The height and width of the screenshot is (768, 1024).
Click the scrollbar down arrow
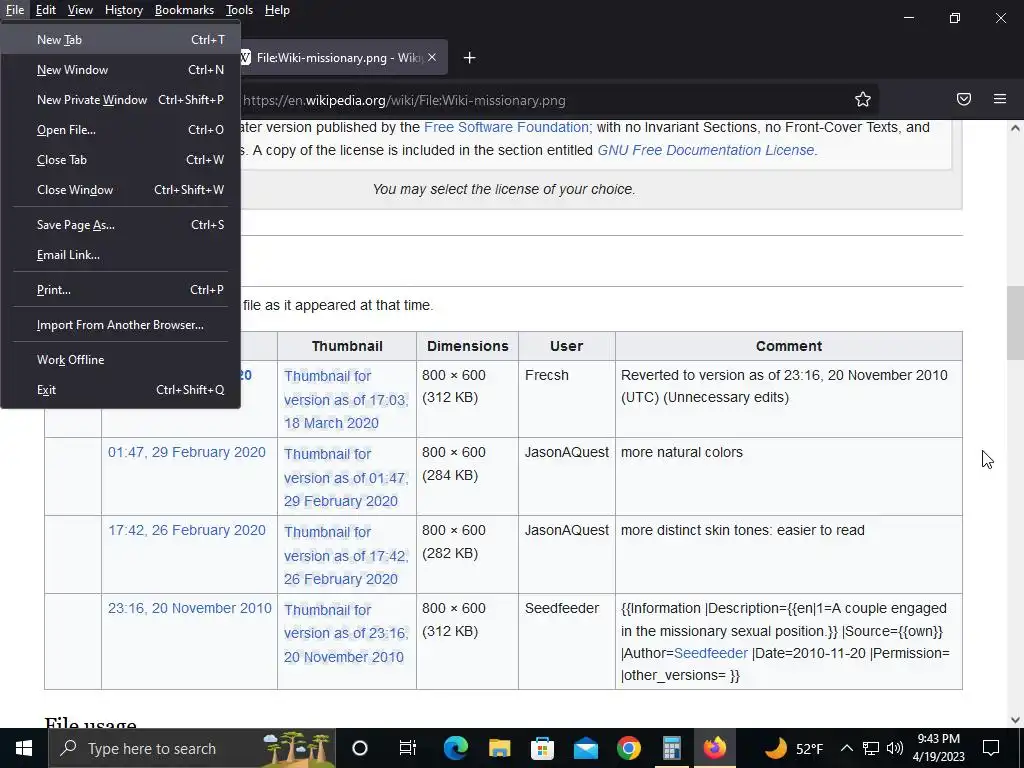tap(1015, 720)
